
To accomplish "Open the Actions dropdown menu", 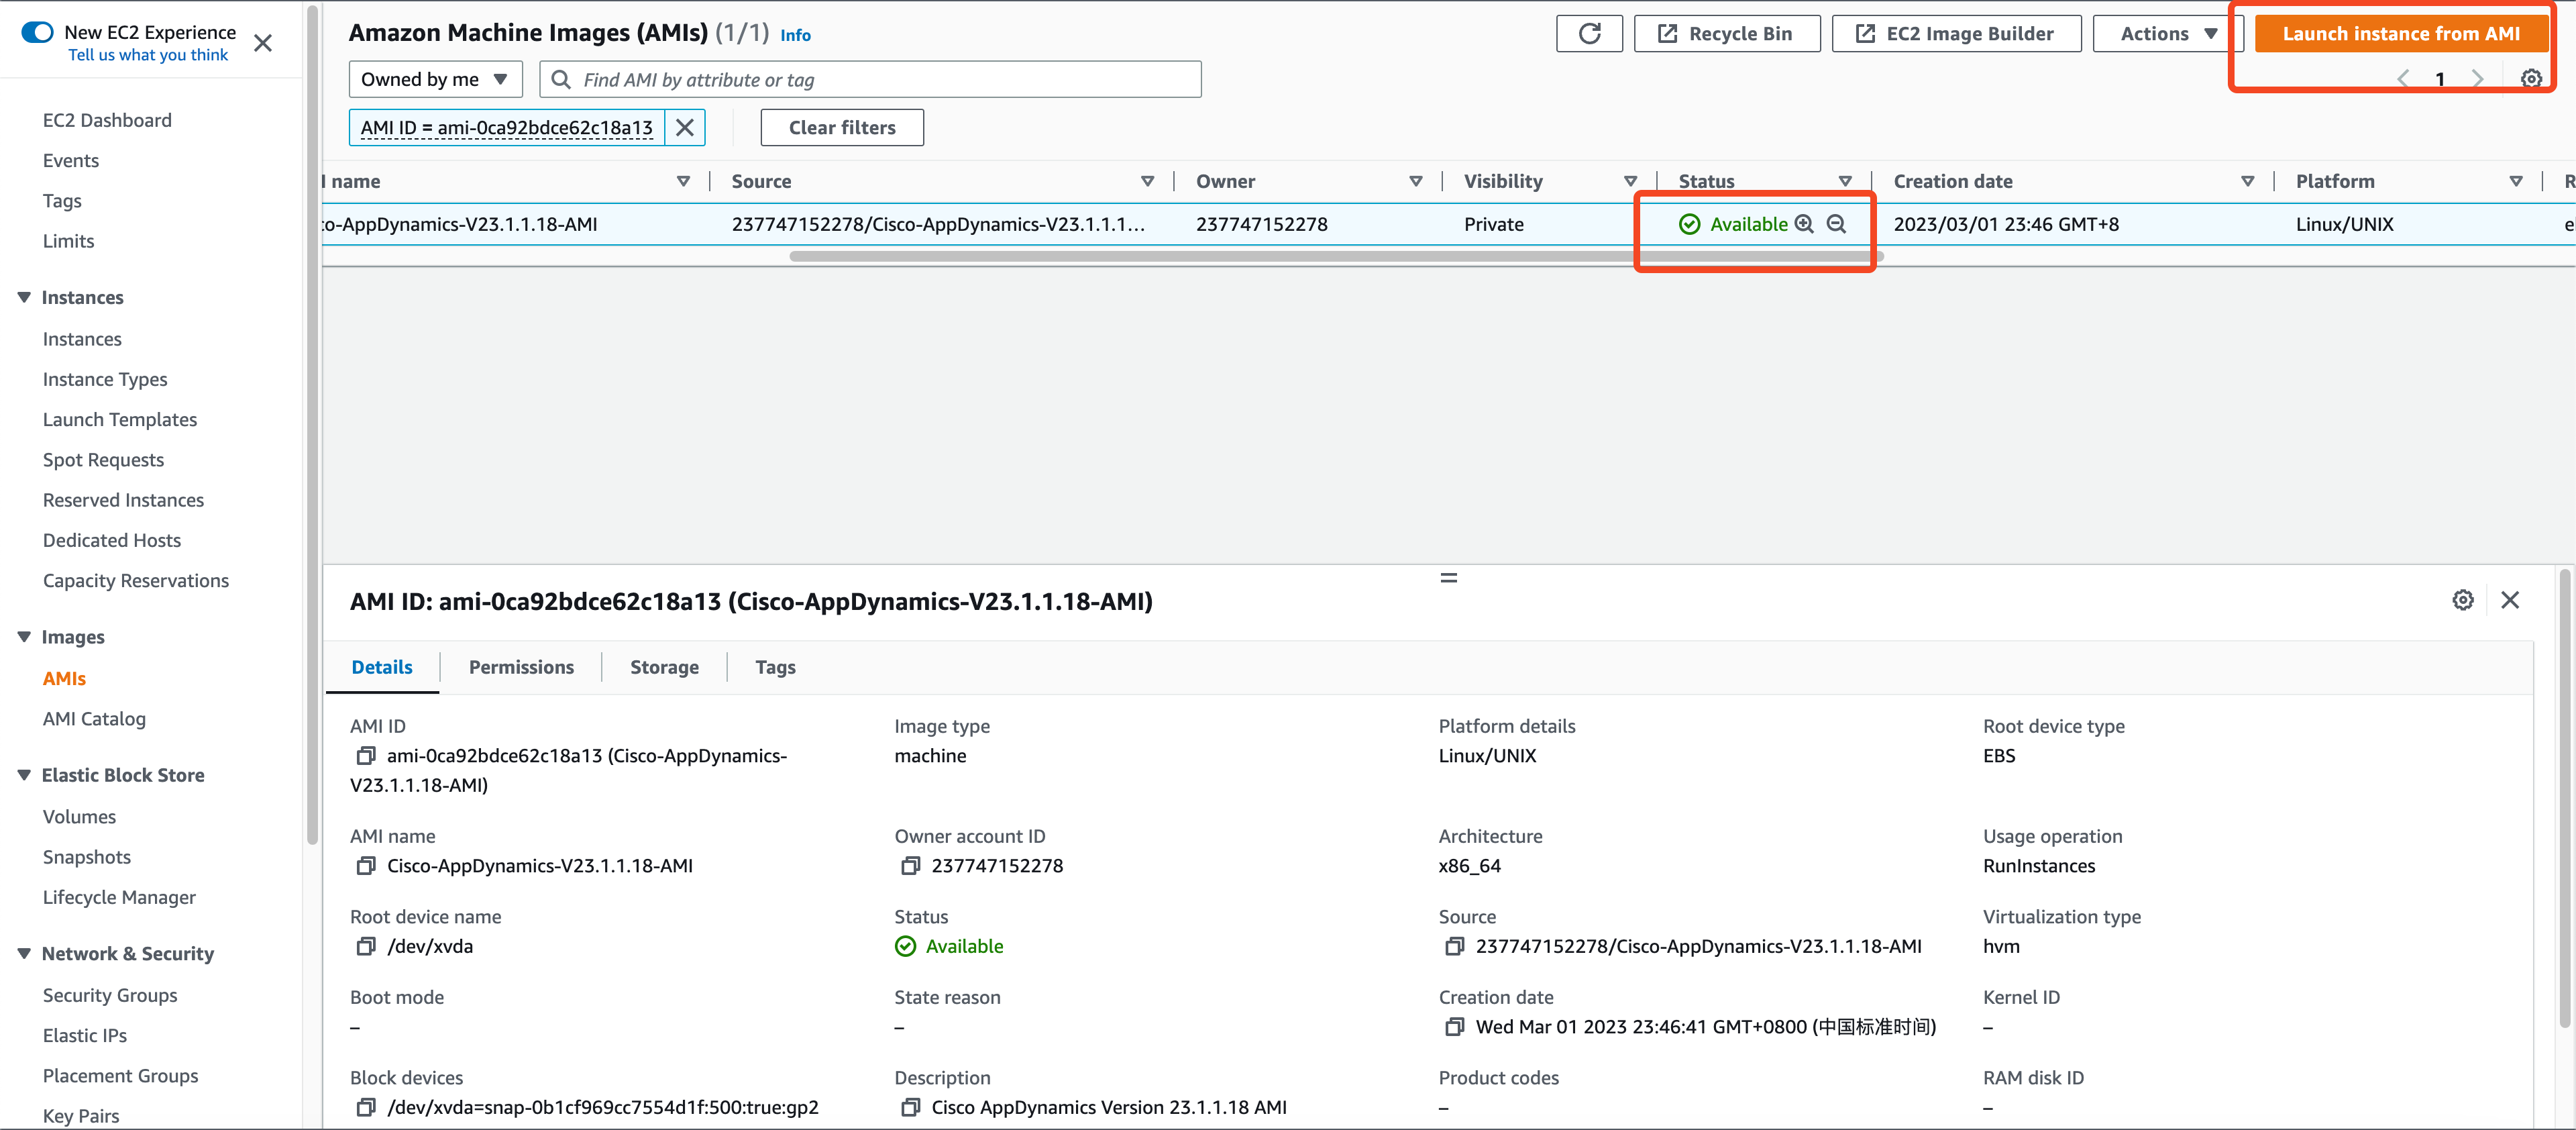I will 2168,34.
